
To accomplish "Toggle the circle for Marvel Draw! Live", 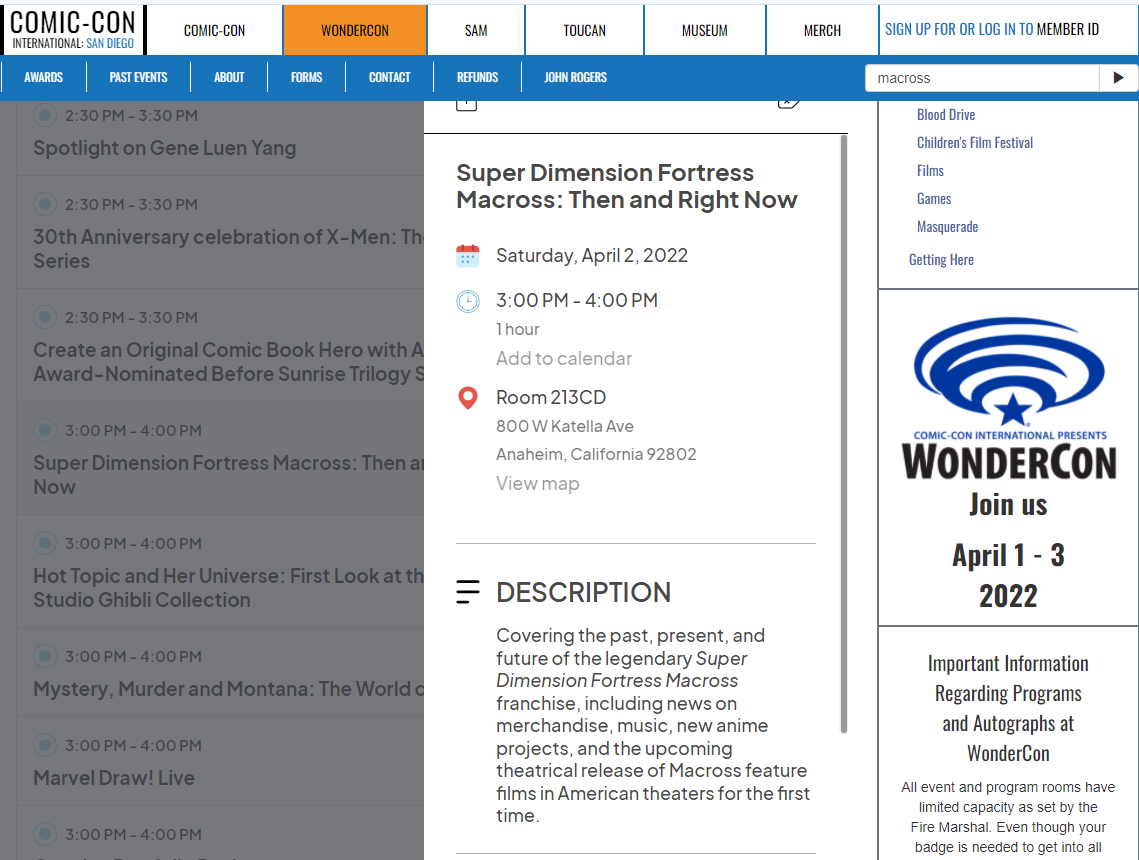I will pyautogui.click(x=45, y=745).
